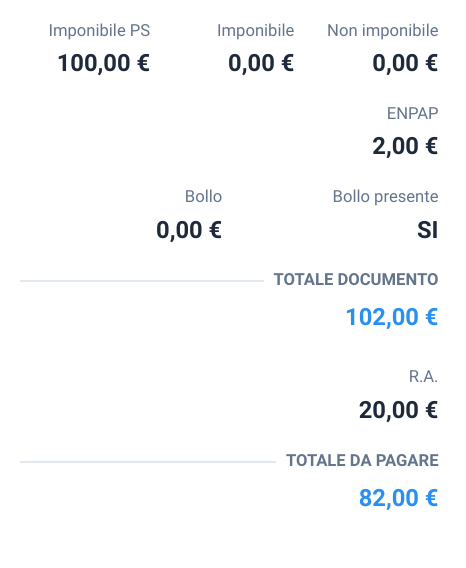Click the Bollo label
Screen dimensions: 466x568
(203, 197)
